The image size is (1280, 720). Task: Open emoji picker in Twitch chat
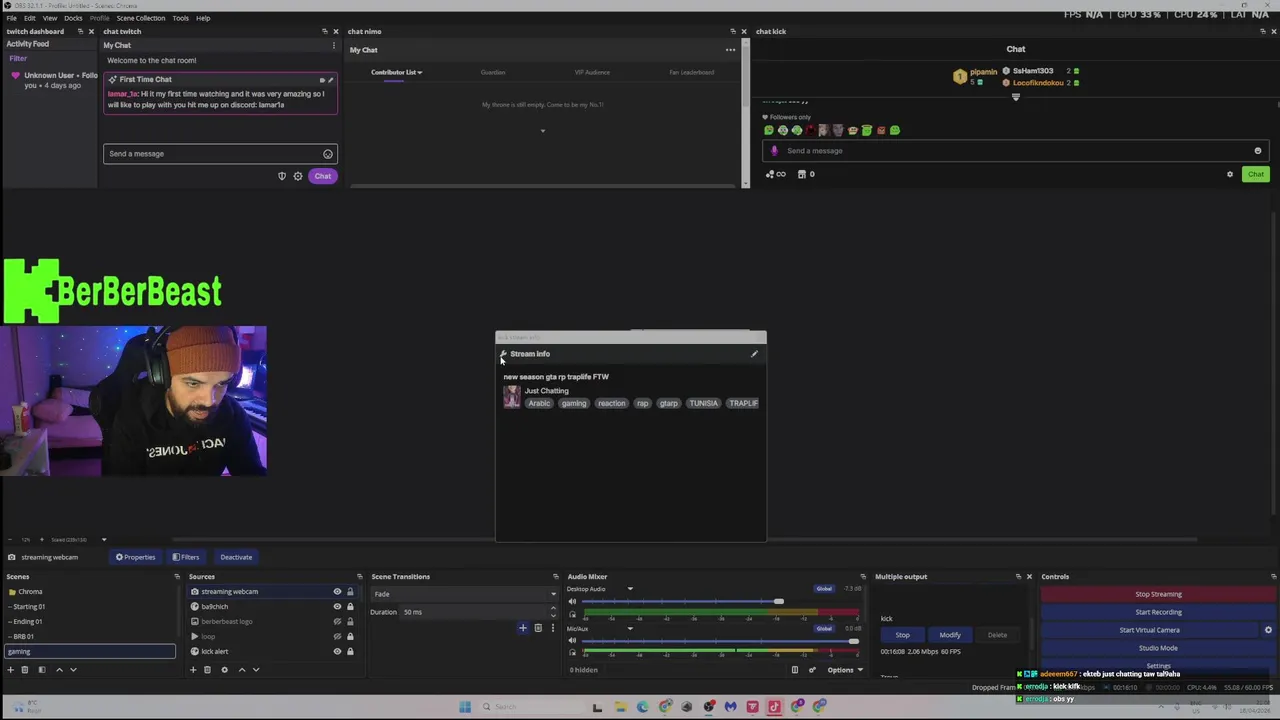pyautogui.click(x=327, y=154)
